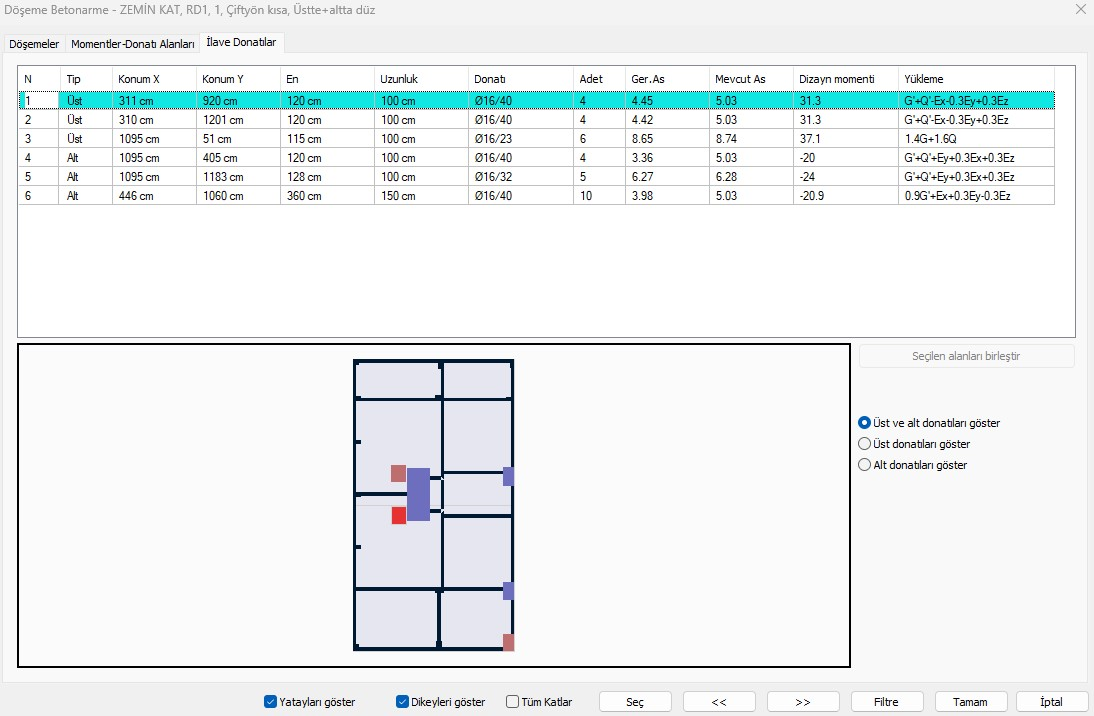Viewport: 1094px width, 716px height.
Task: Cancel with the İptal button
Action: click(x=1052, y=702)
